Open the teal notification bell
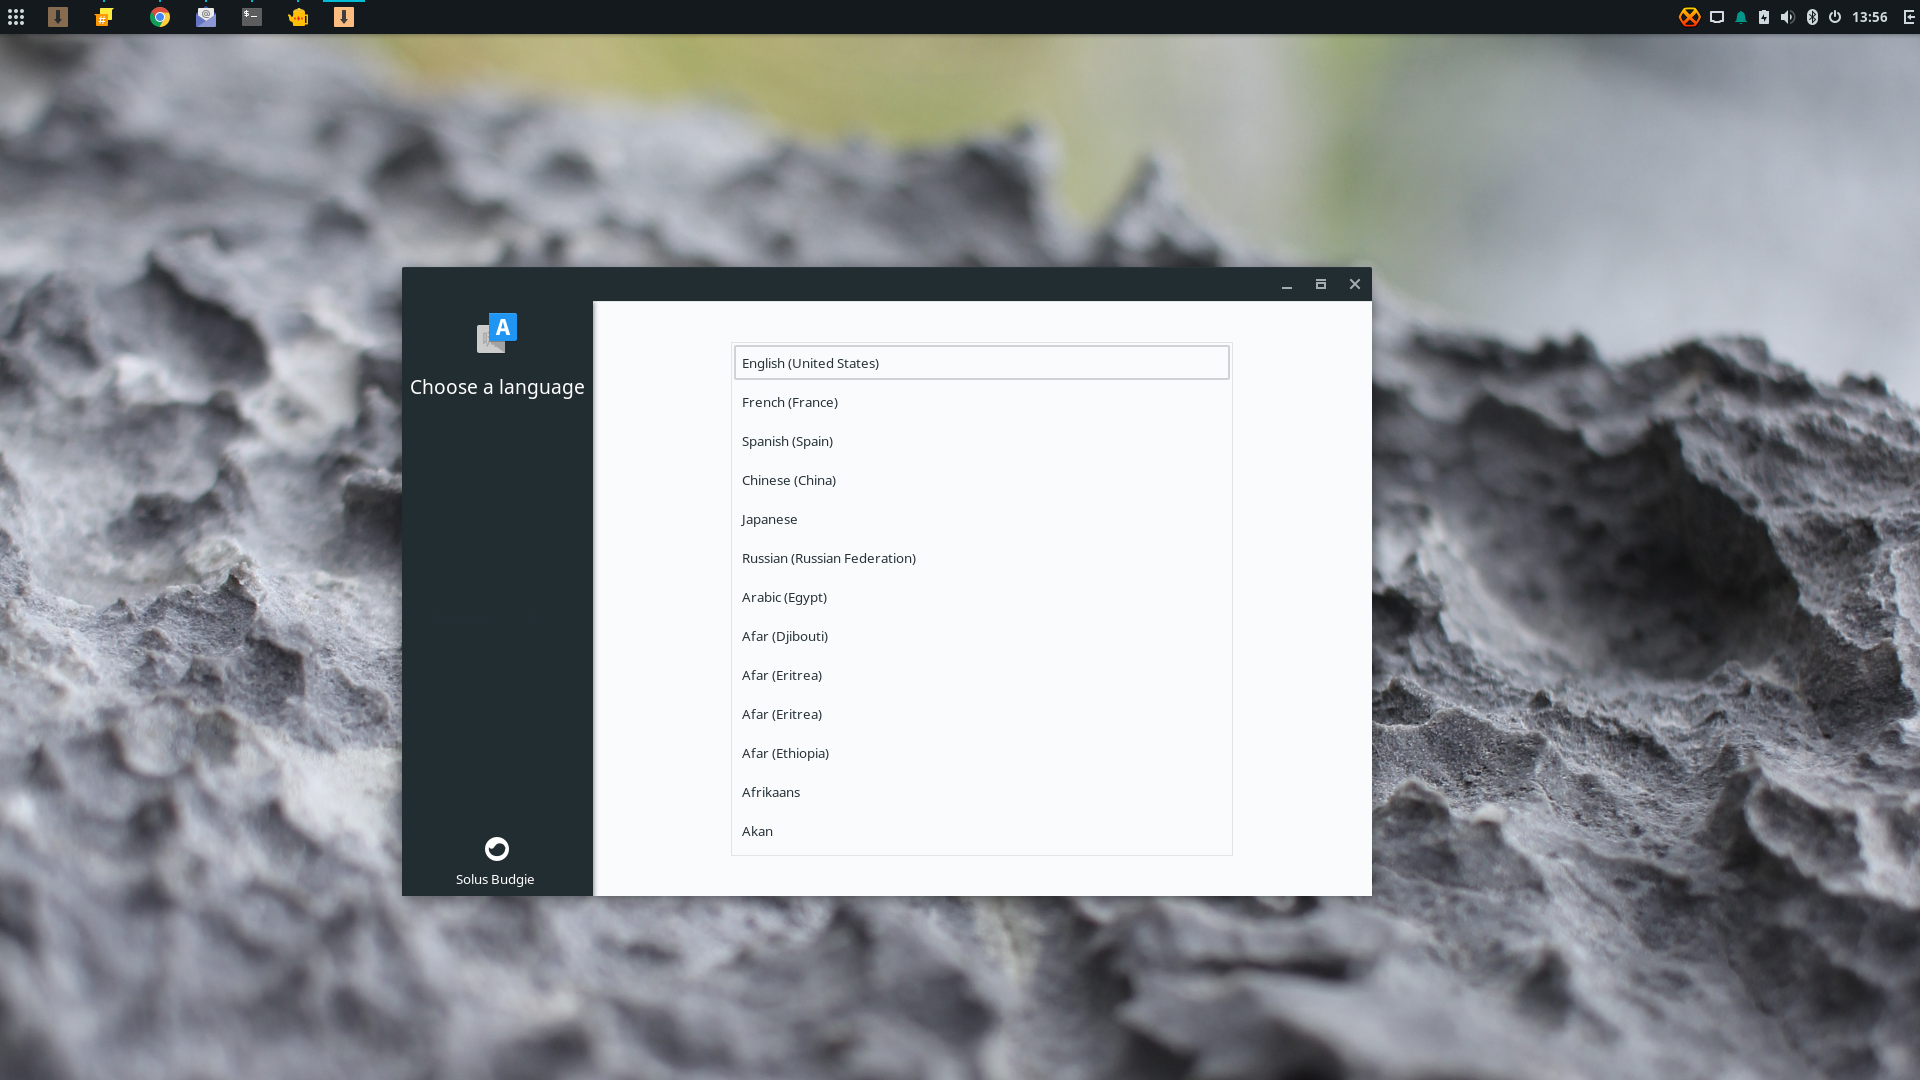1920x1080 pixels. [x=1741, y=17]
